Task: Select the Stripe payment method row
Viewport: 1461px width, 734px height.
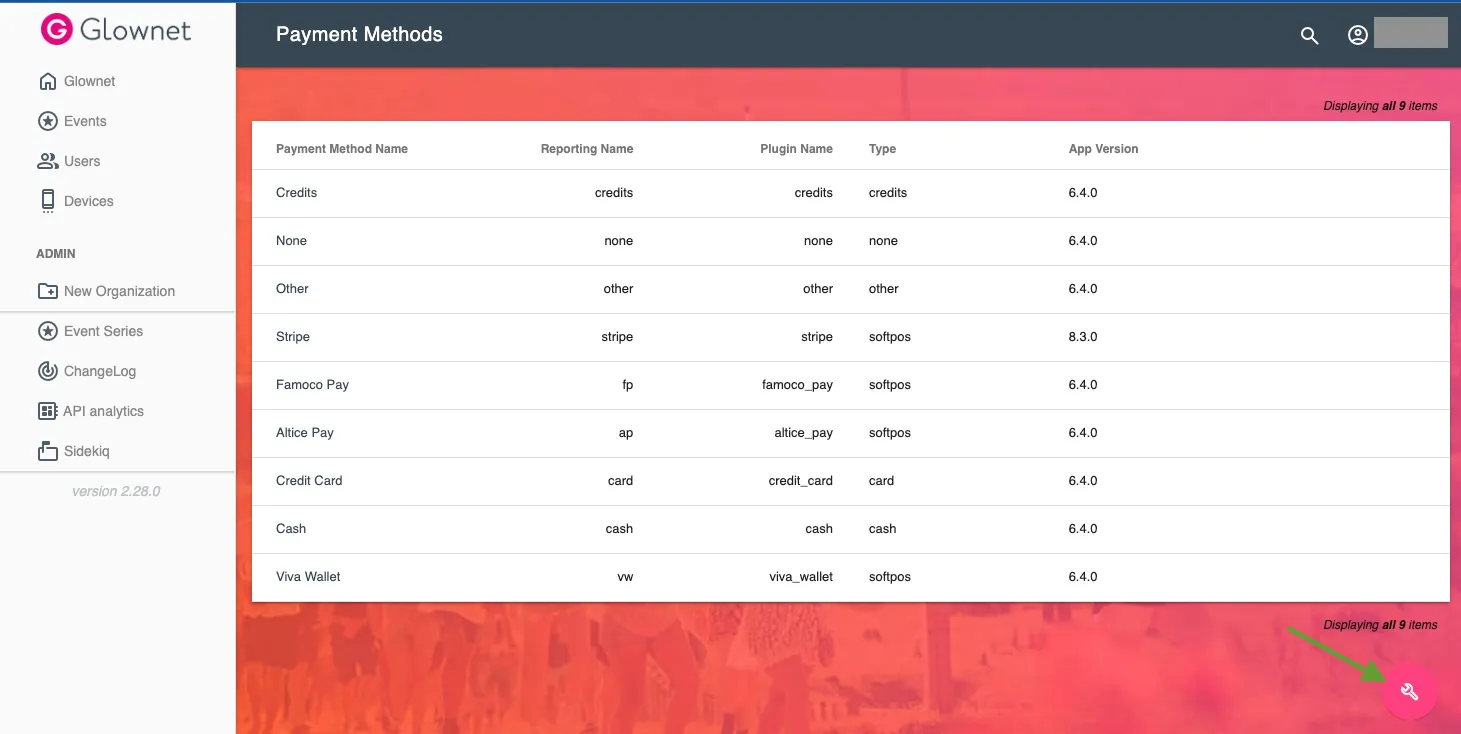Action: click(850, 337)
